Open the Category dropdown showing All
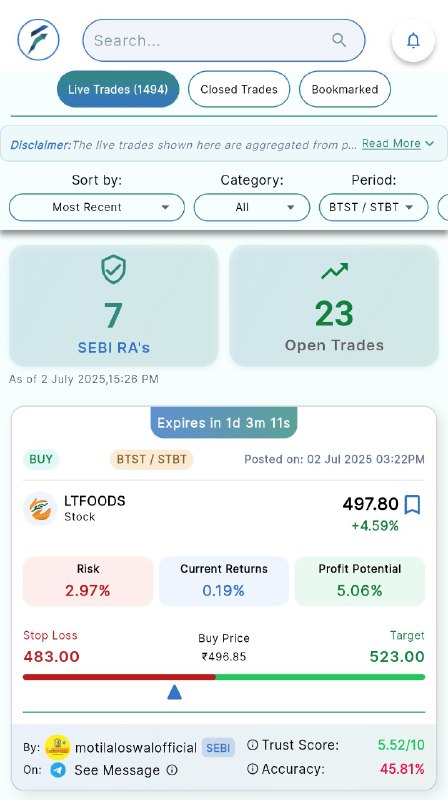448x800 pixels. point(252,207)
